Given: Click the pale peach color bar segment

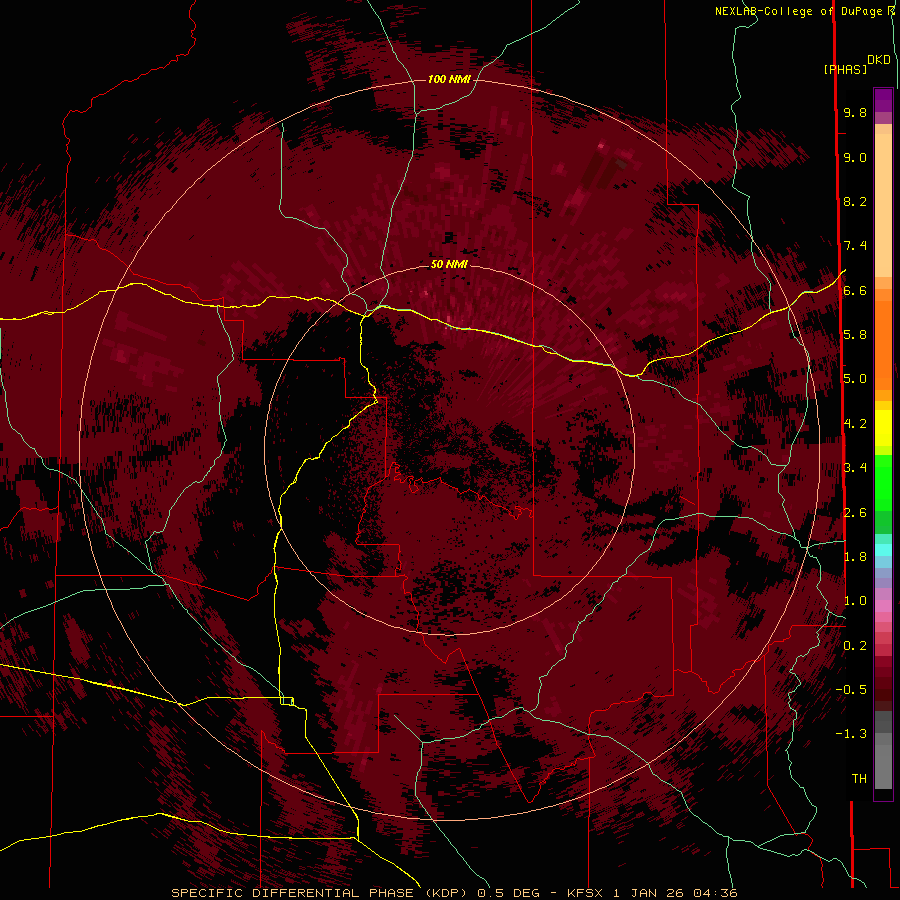Looking at the screenshot, I should (x=883, y=207).
